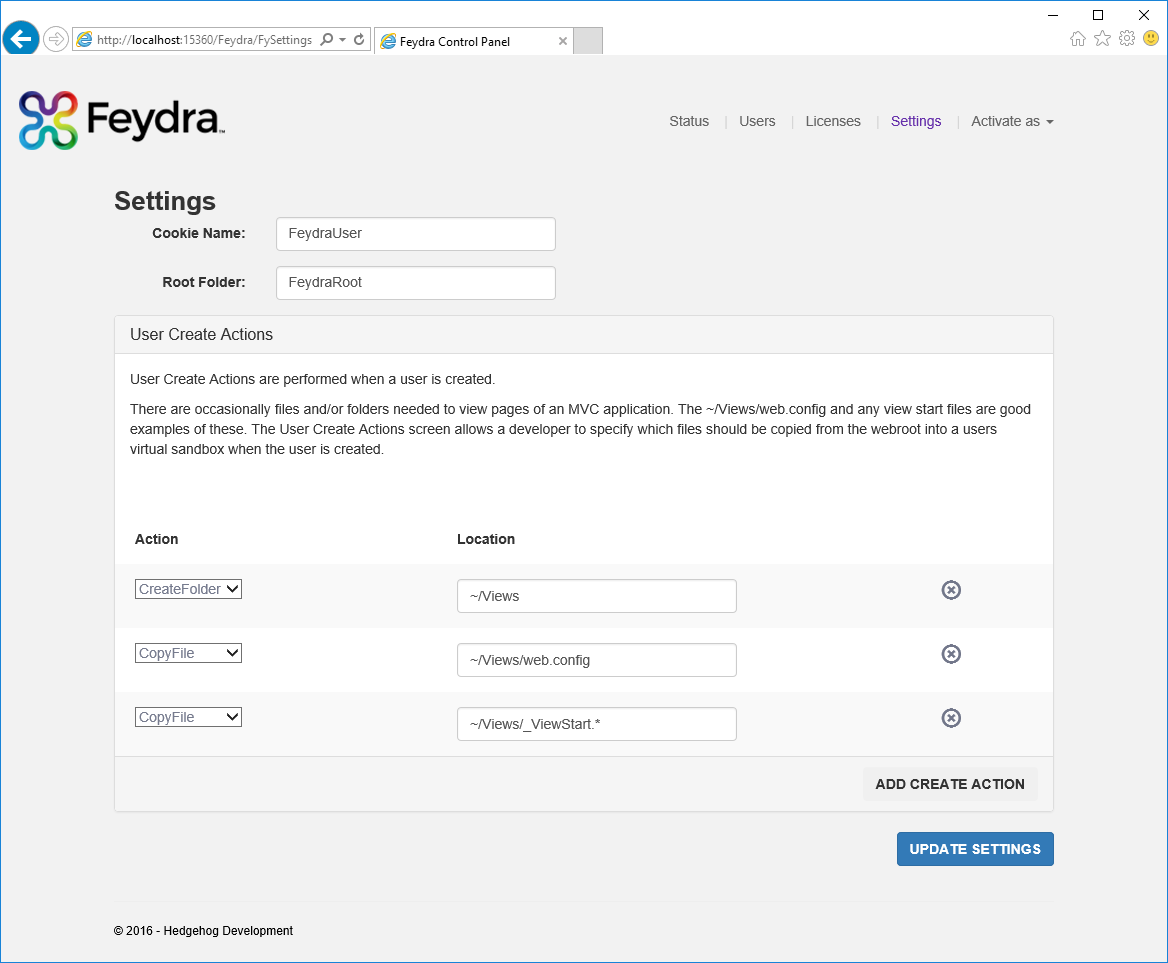
Task: Click the Internet Explorer page icon in address bar
Action: [x=84, y=39]
